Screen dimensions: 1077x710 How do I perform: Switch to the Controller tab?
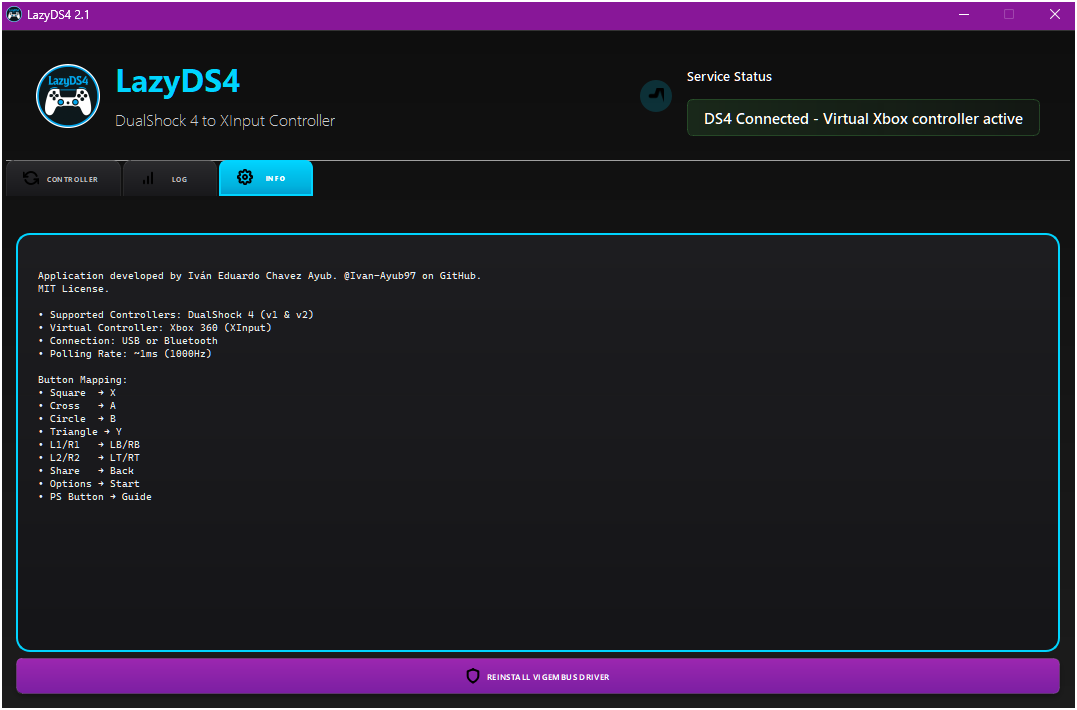coord(63,179)
